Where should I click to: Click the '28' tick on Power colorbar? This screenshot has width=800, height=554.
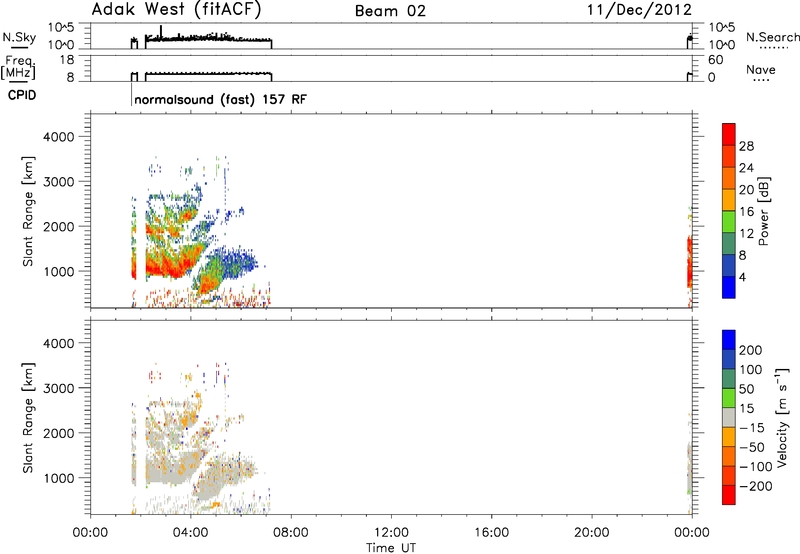(746, 146)
